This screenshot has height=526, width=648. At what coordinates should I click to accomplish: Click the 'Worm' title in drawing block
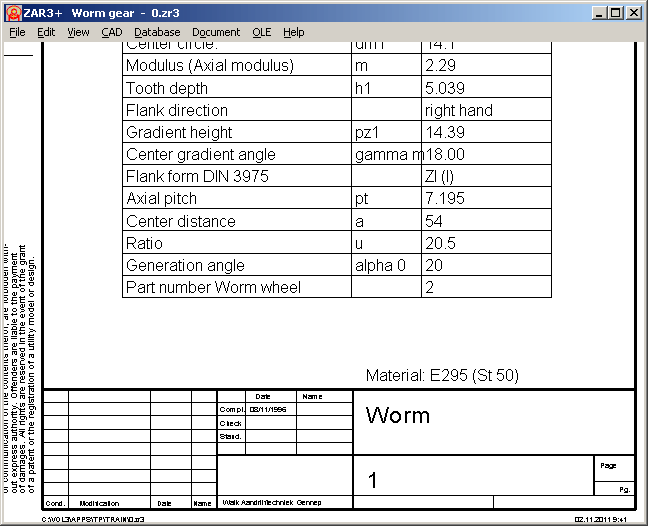click(x=398, y=416)
